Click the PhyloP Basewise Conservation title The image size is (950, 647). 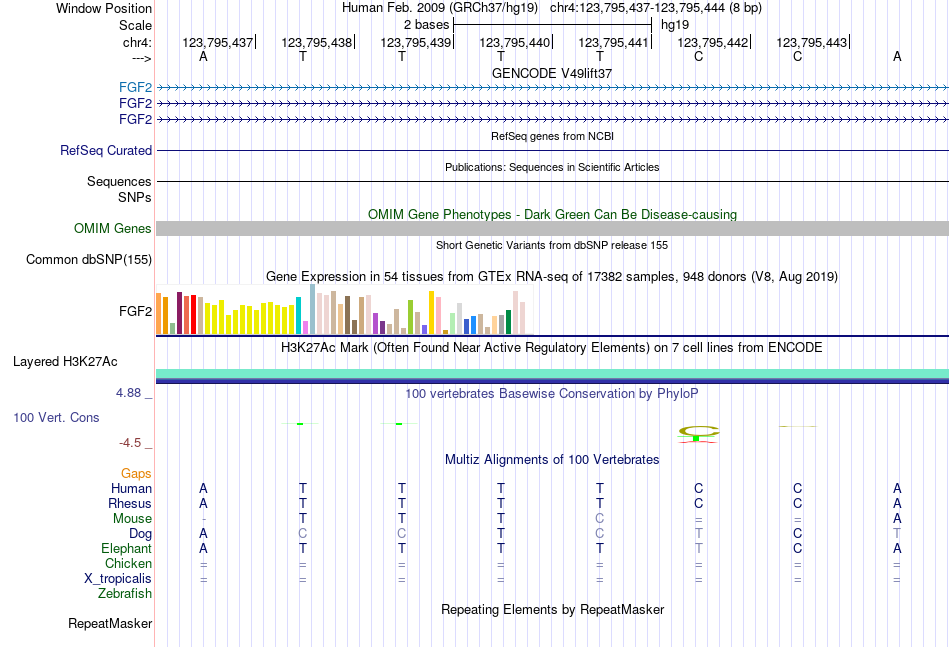click(552, 394)
